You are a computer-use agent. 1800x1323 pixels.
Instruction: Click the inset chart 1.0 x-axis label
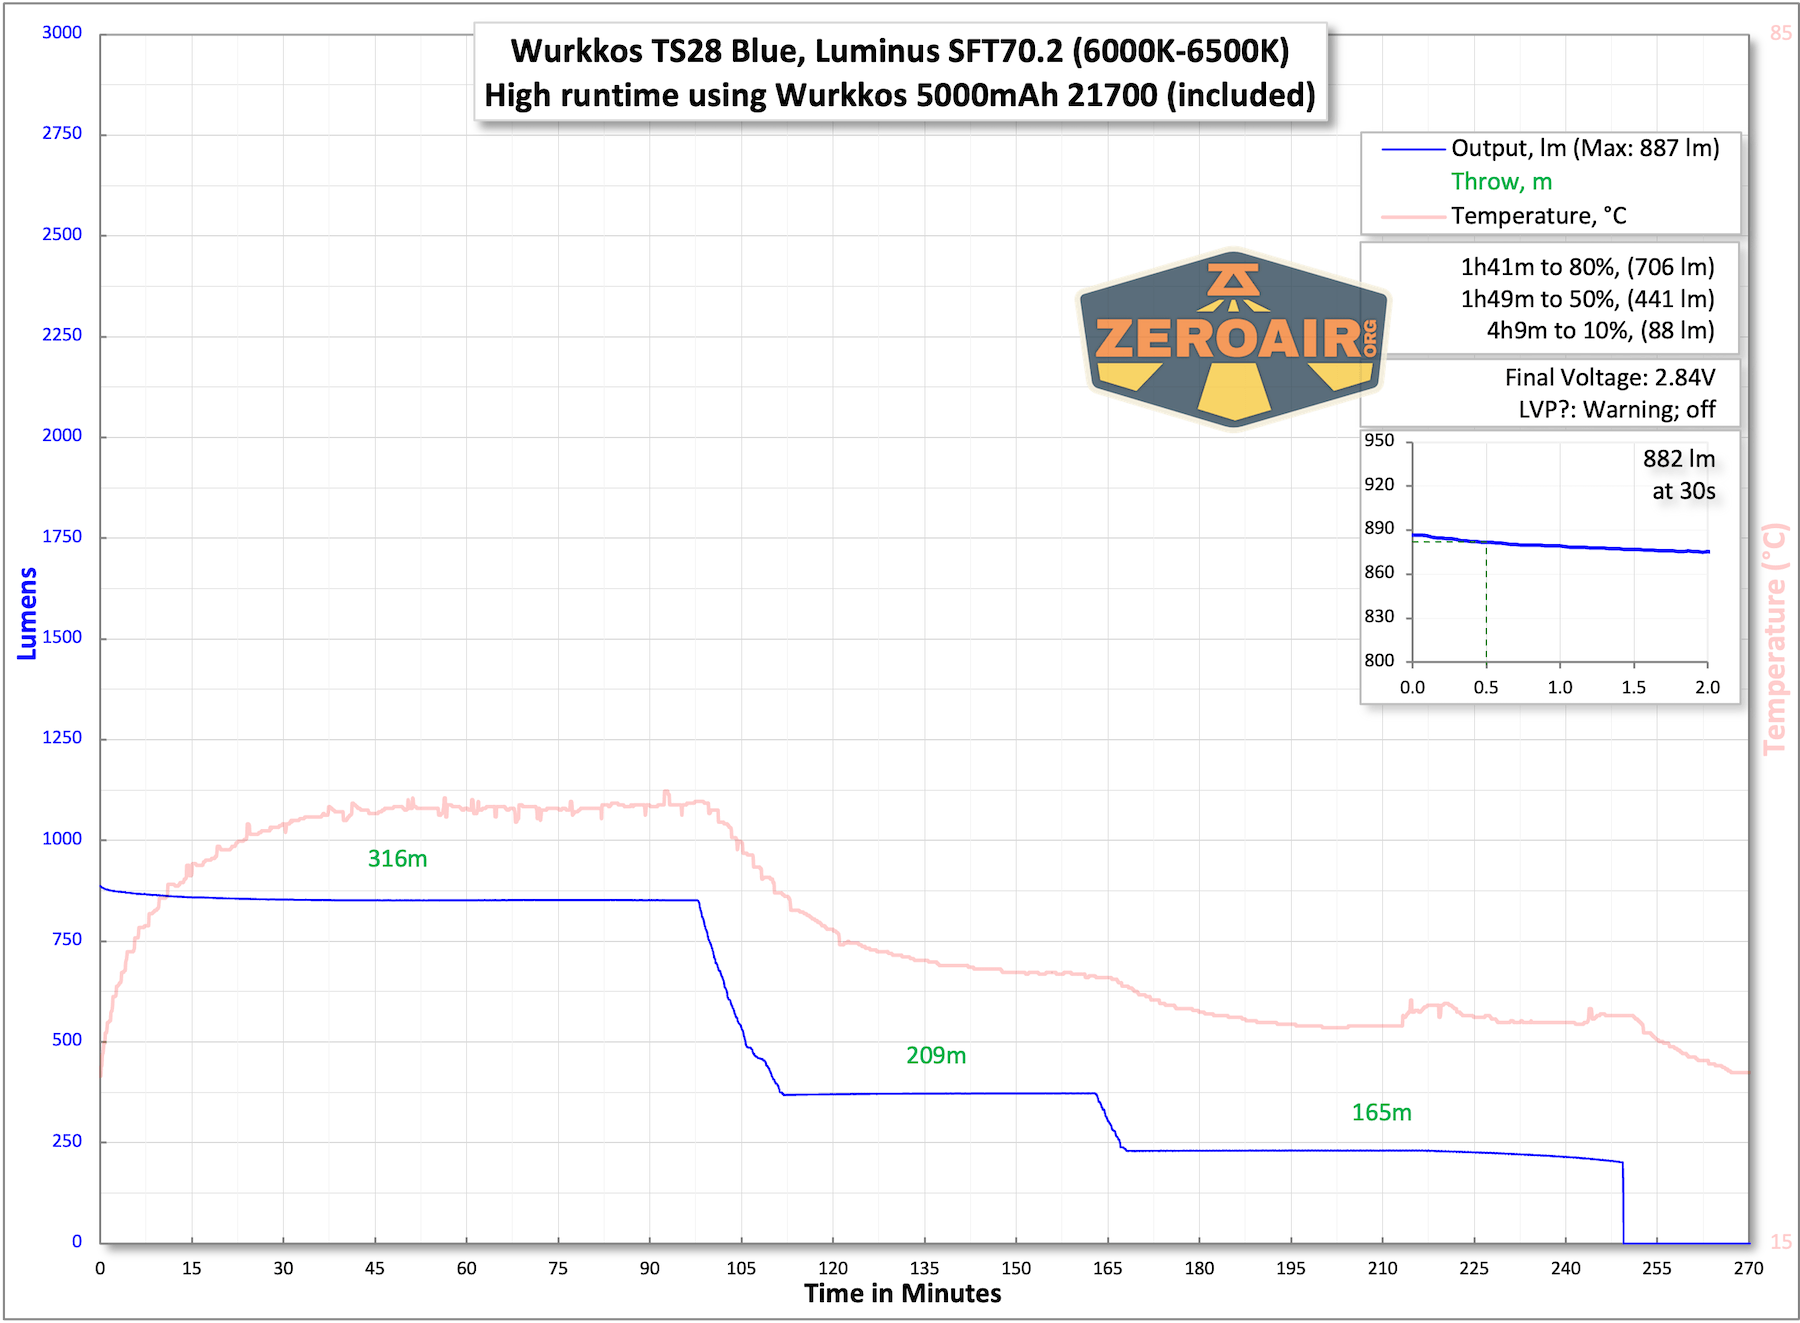pyautogui.click(x=1560, y=688)
